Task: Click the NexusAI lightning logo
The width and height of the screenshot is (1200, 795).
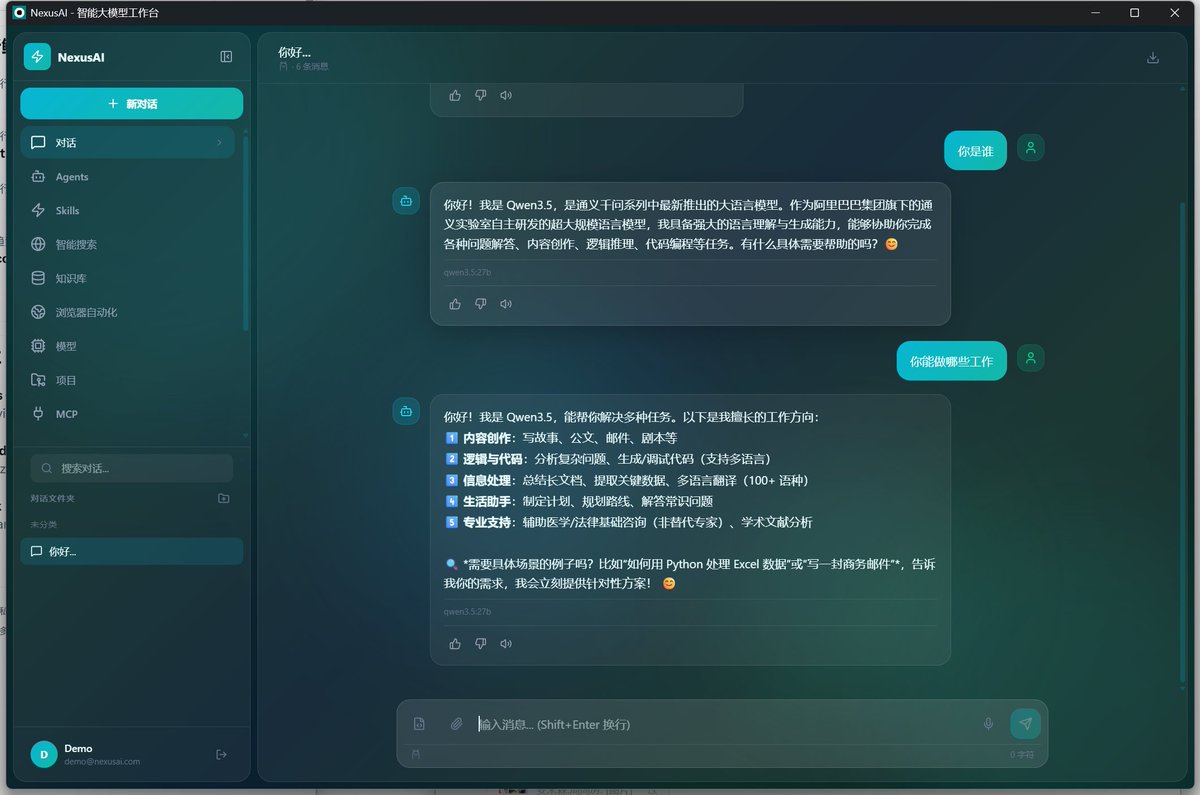Action: point(37,57)
